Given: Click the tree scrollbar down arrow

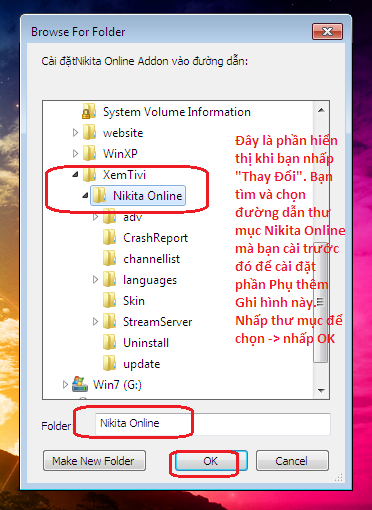Looking at the screenshot, I should [x=321, y=390].
